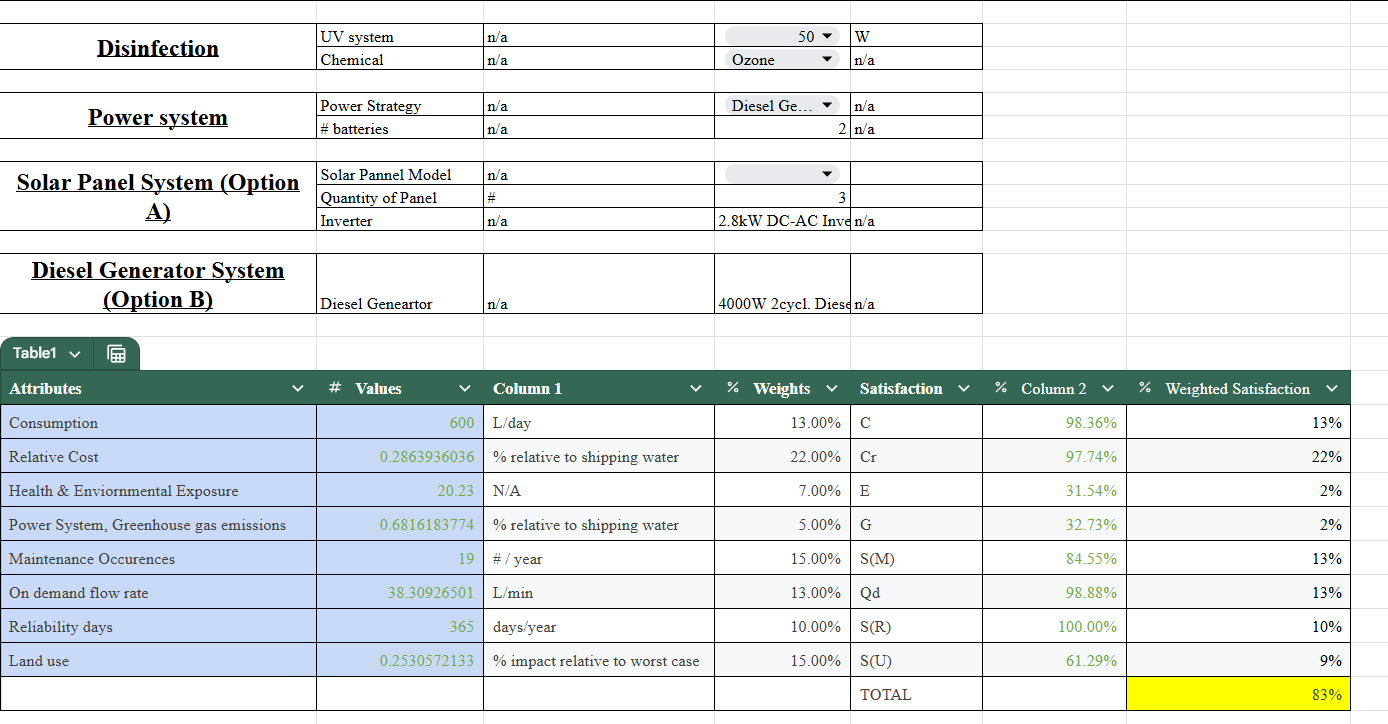Open the Satisfaction column dropdown arrow
This screenshot has height=724, width=1388.
click(x=963, y=388)
